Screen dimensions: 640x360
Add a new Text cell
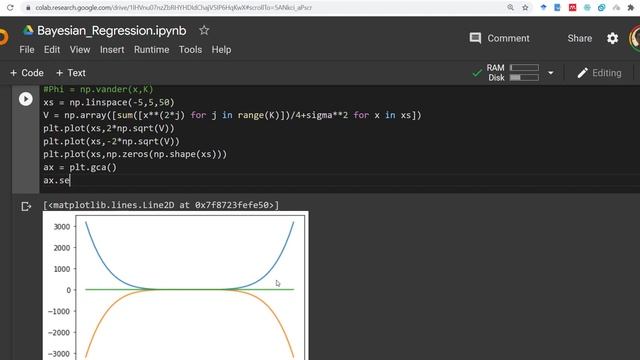[71, 73]
